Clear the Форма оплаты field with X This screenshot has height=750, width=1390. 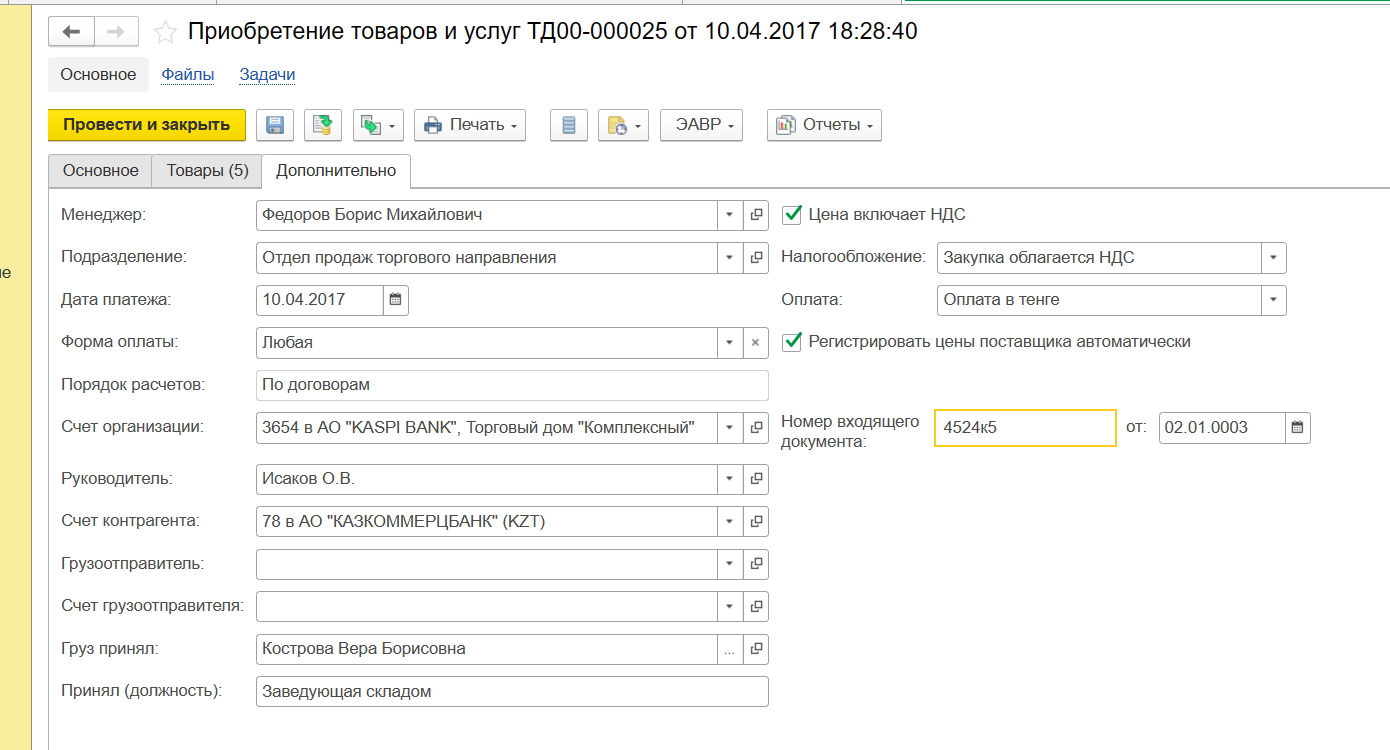tap(756, 343)
